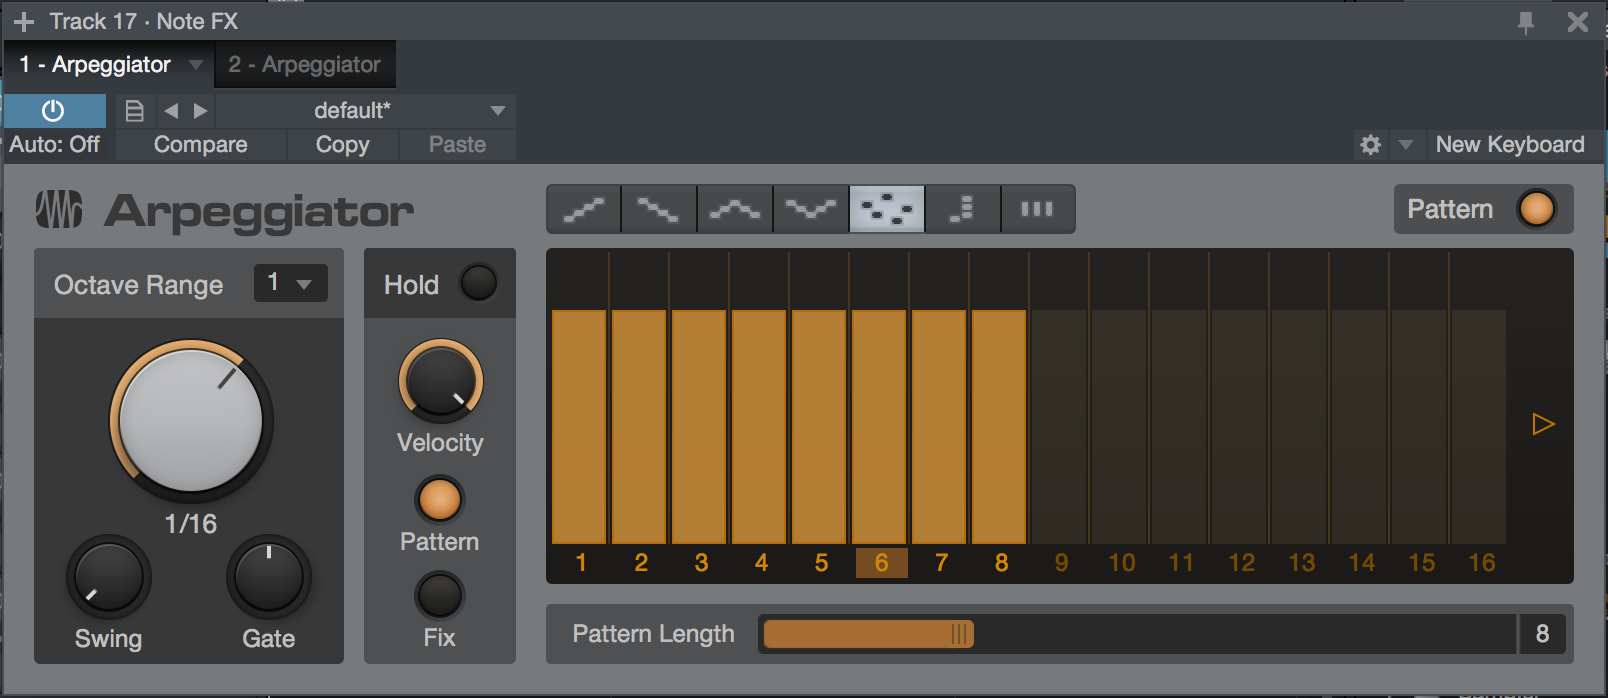Click pattern step 8 bar
The image size is (1608, 698).
[x=1000, y=427]
